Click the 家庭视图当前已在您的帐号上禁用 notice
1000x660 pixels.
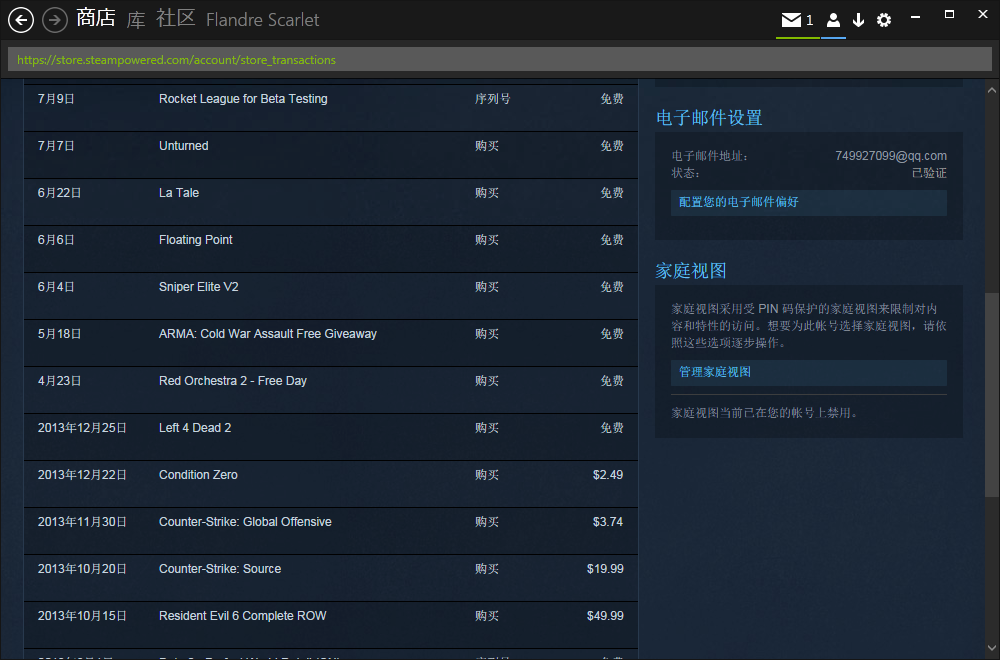(765, 413)
